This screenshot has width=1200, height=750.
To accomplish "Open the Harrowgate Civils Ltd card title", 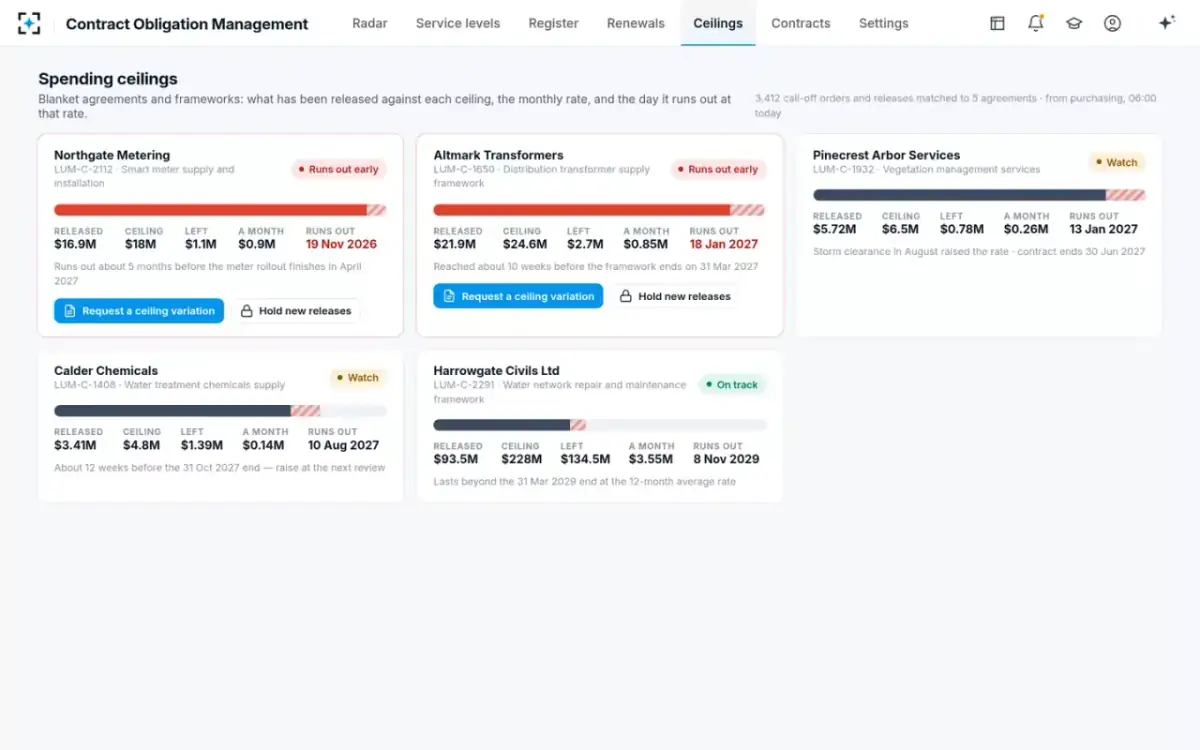I will tap(496, 371).
